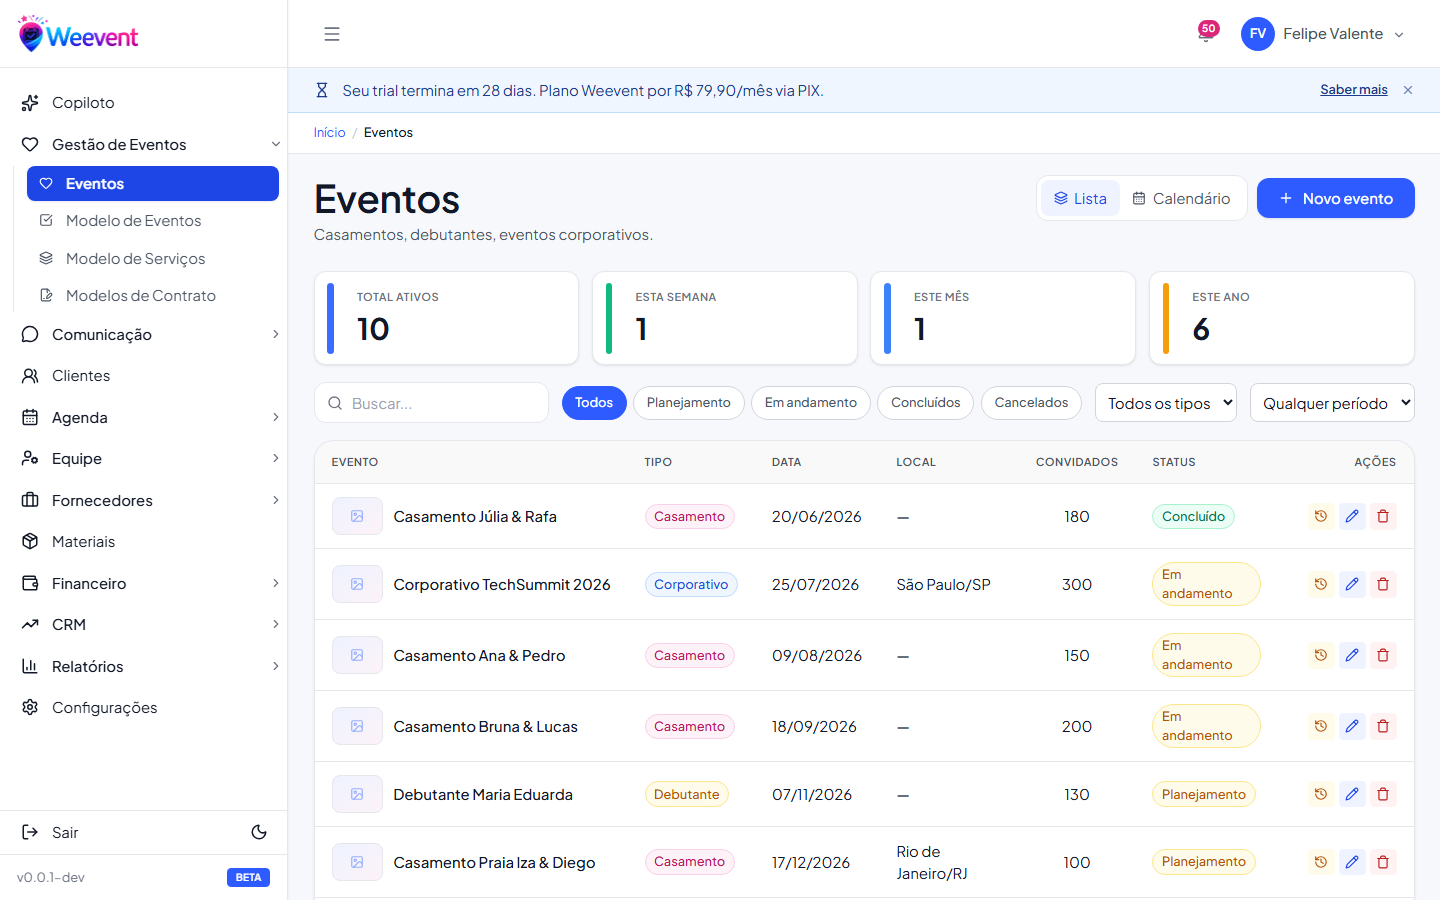Open Qualquer período dropdown
The image size is (1440, 900).
[x=1332, y=403]
